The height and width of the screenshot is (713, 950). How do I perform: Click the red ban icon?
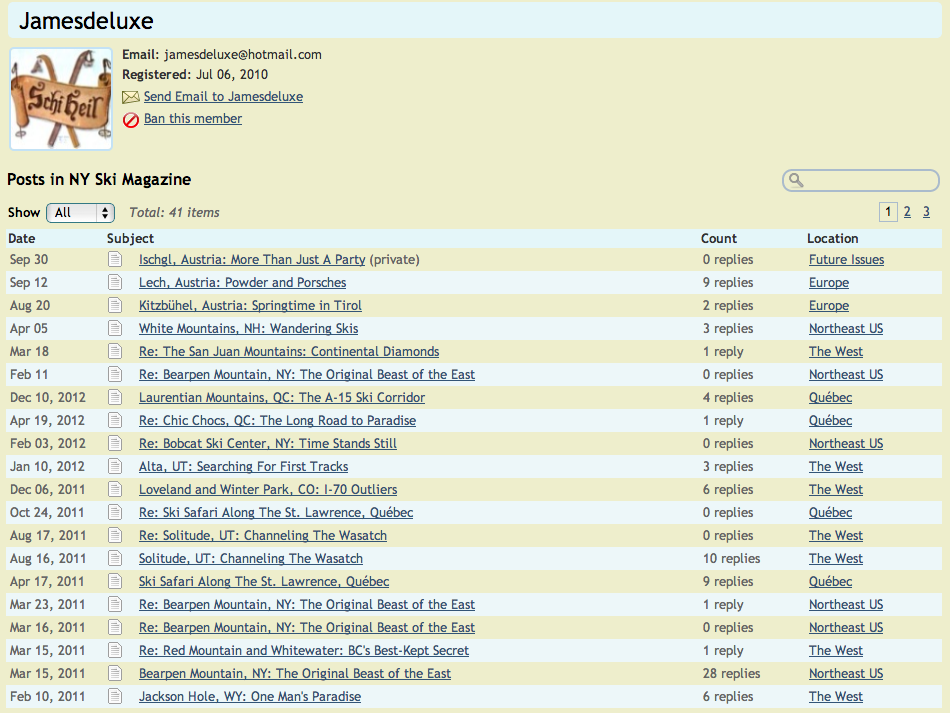[130, 119]
